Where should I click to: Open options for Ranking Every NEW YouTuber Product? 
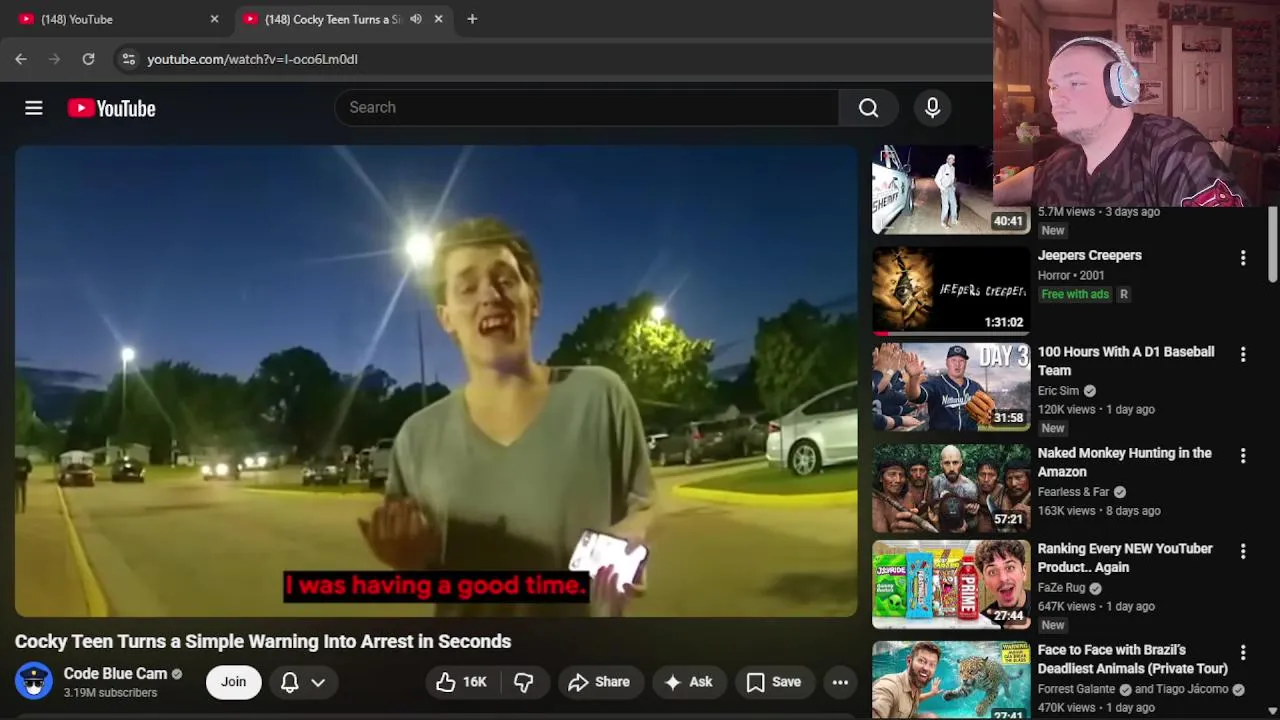click(1243, 552)
